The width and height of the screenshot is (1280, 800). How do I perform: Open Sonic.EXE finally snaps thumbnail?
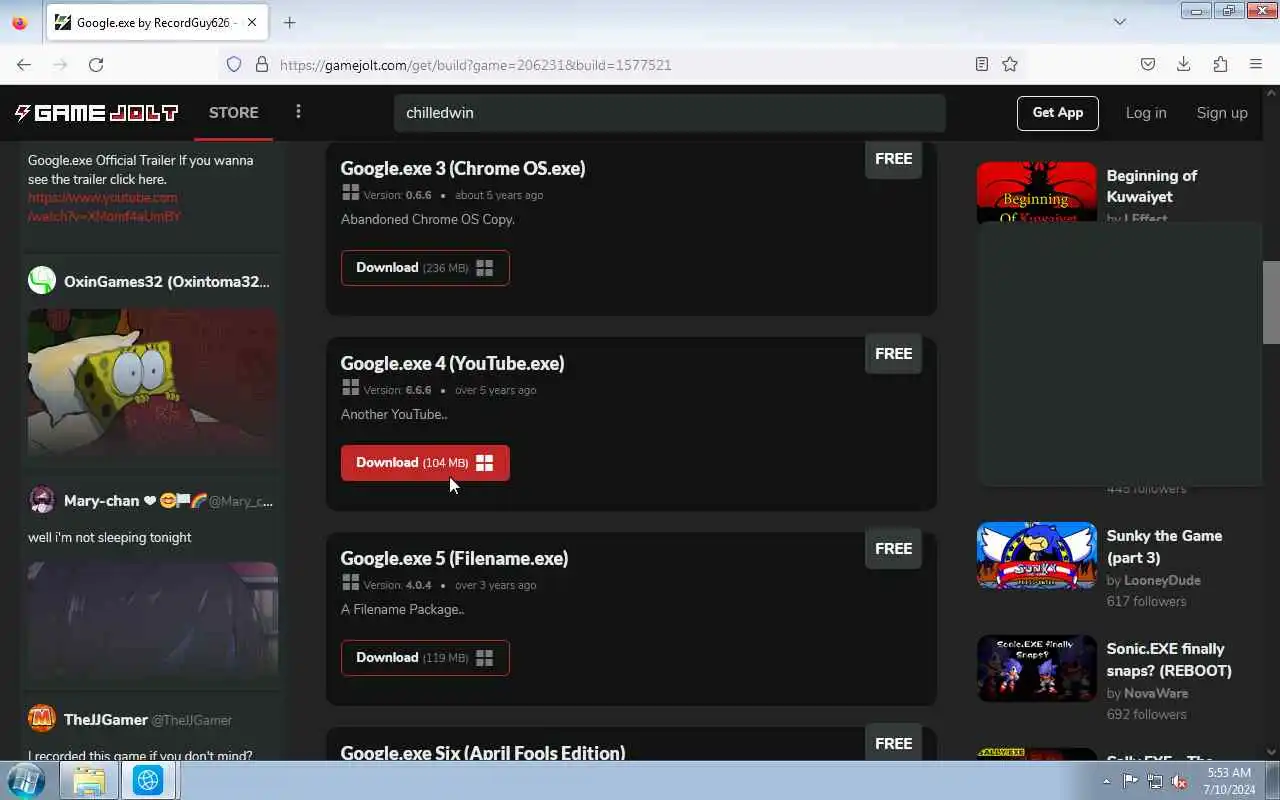coord(1037,669)
